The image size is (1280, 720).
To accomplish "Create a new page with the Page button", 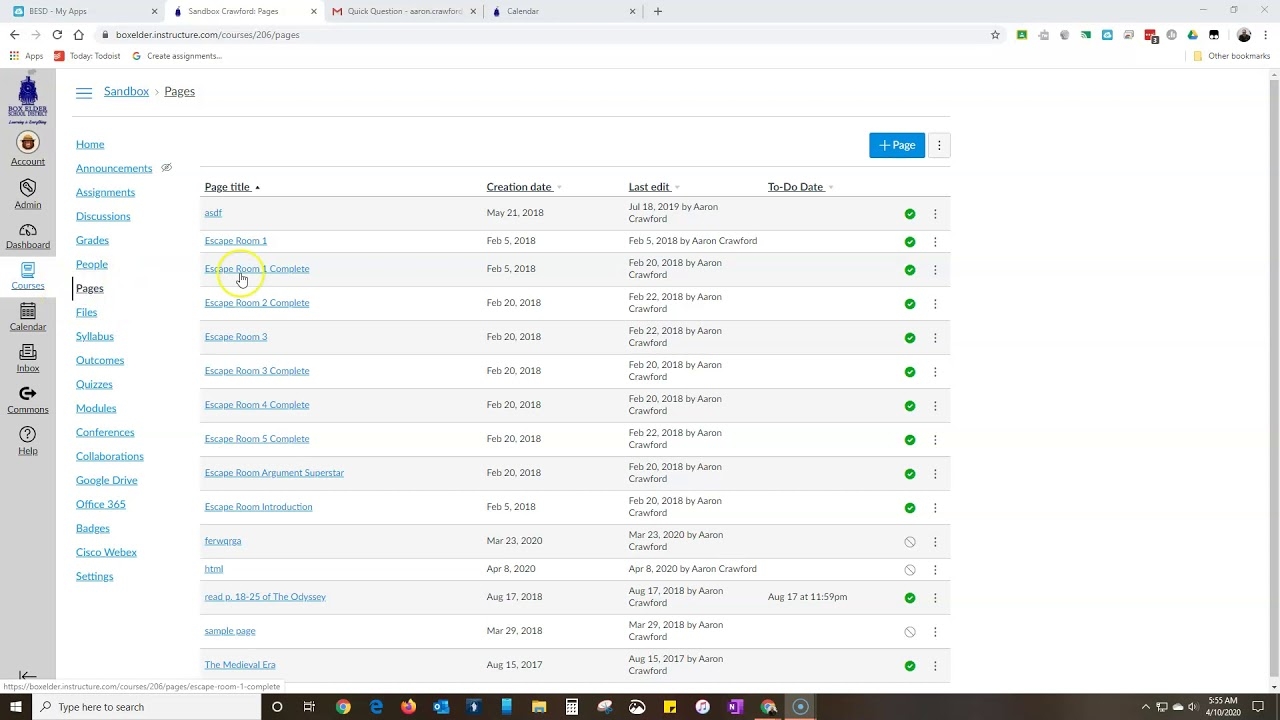I will [x=896, y=145].
